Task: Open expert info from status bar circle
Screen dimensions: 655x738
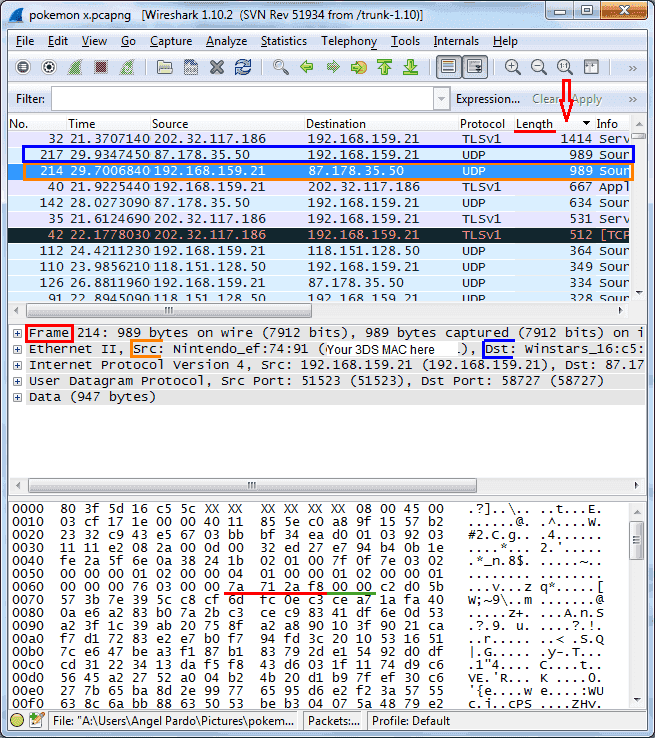Action: pos(17,720)
